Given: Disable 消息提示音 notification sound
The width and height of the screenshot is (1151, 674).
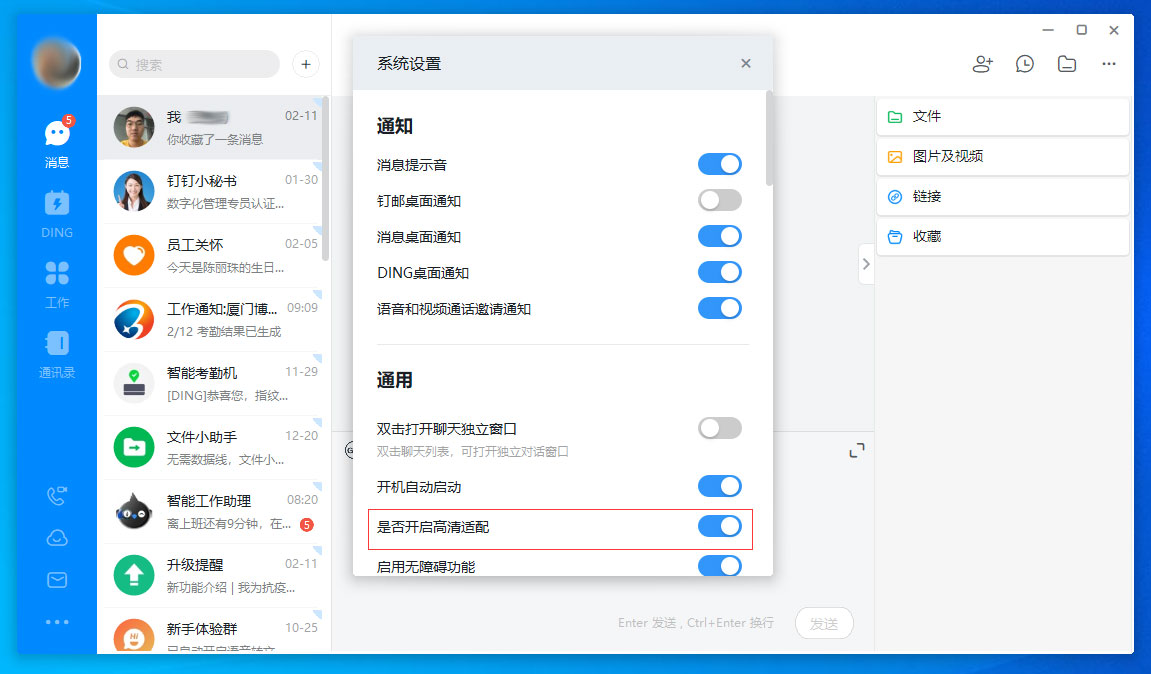Looking at the screenshot, I should 719,164.
